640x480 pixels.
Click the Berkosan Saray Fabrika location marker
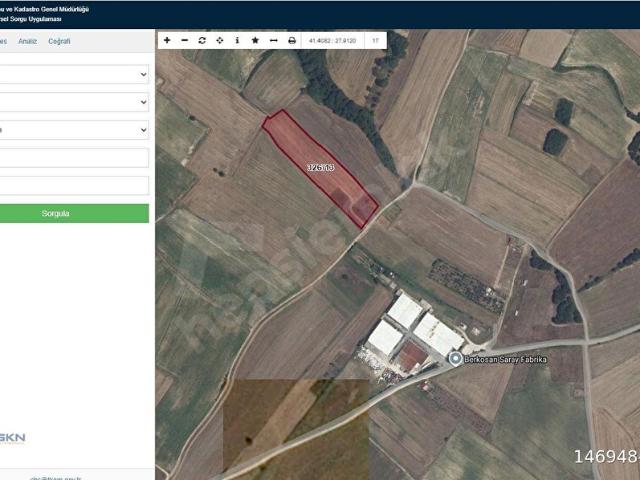[455, 359]
